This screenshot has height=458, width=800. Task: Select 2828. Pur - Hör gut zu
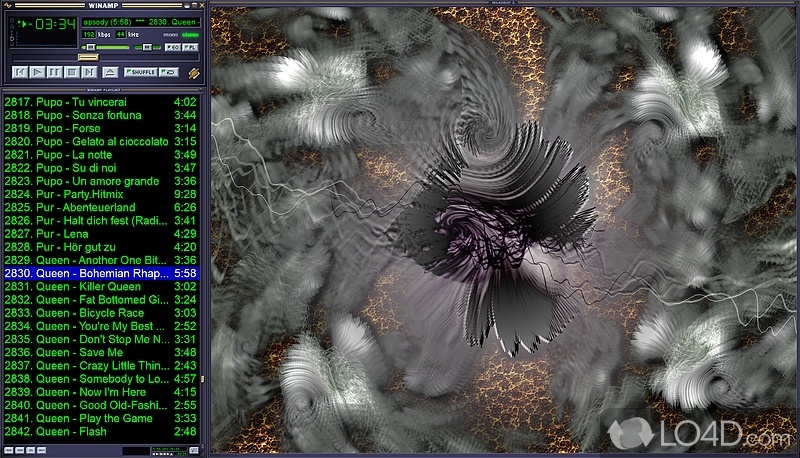[101, 247]
